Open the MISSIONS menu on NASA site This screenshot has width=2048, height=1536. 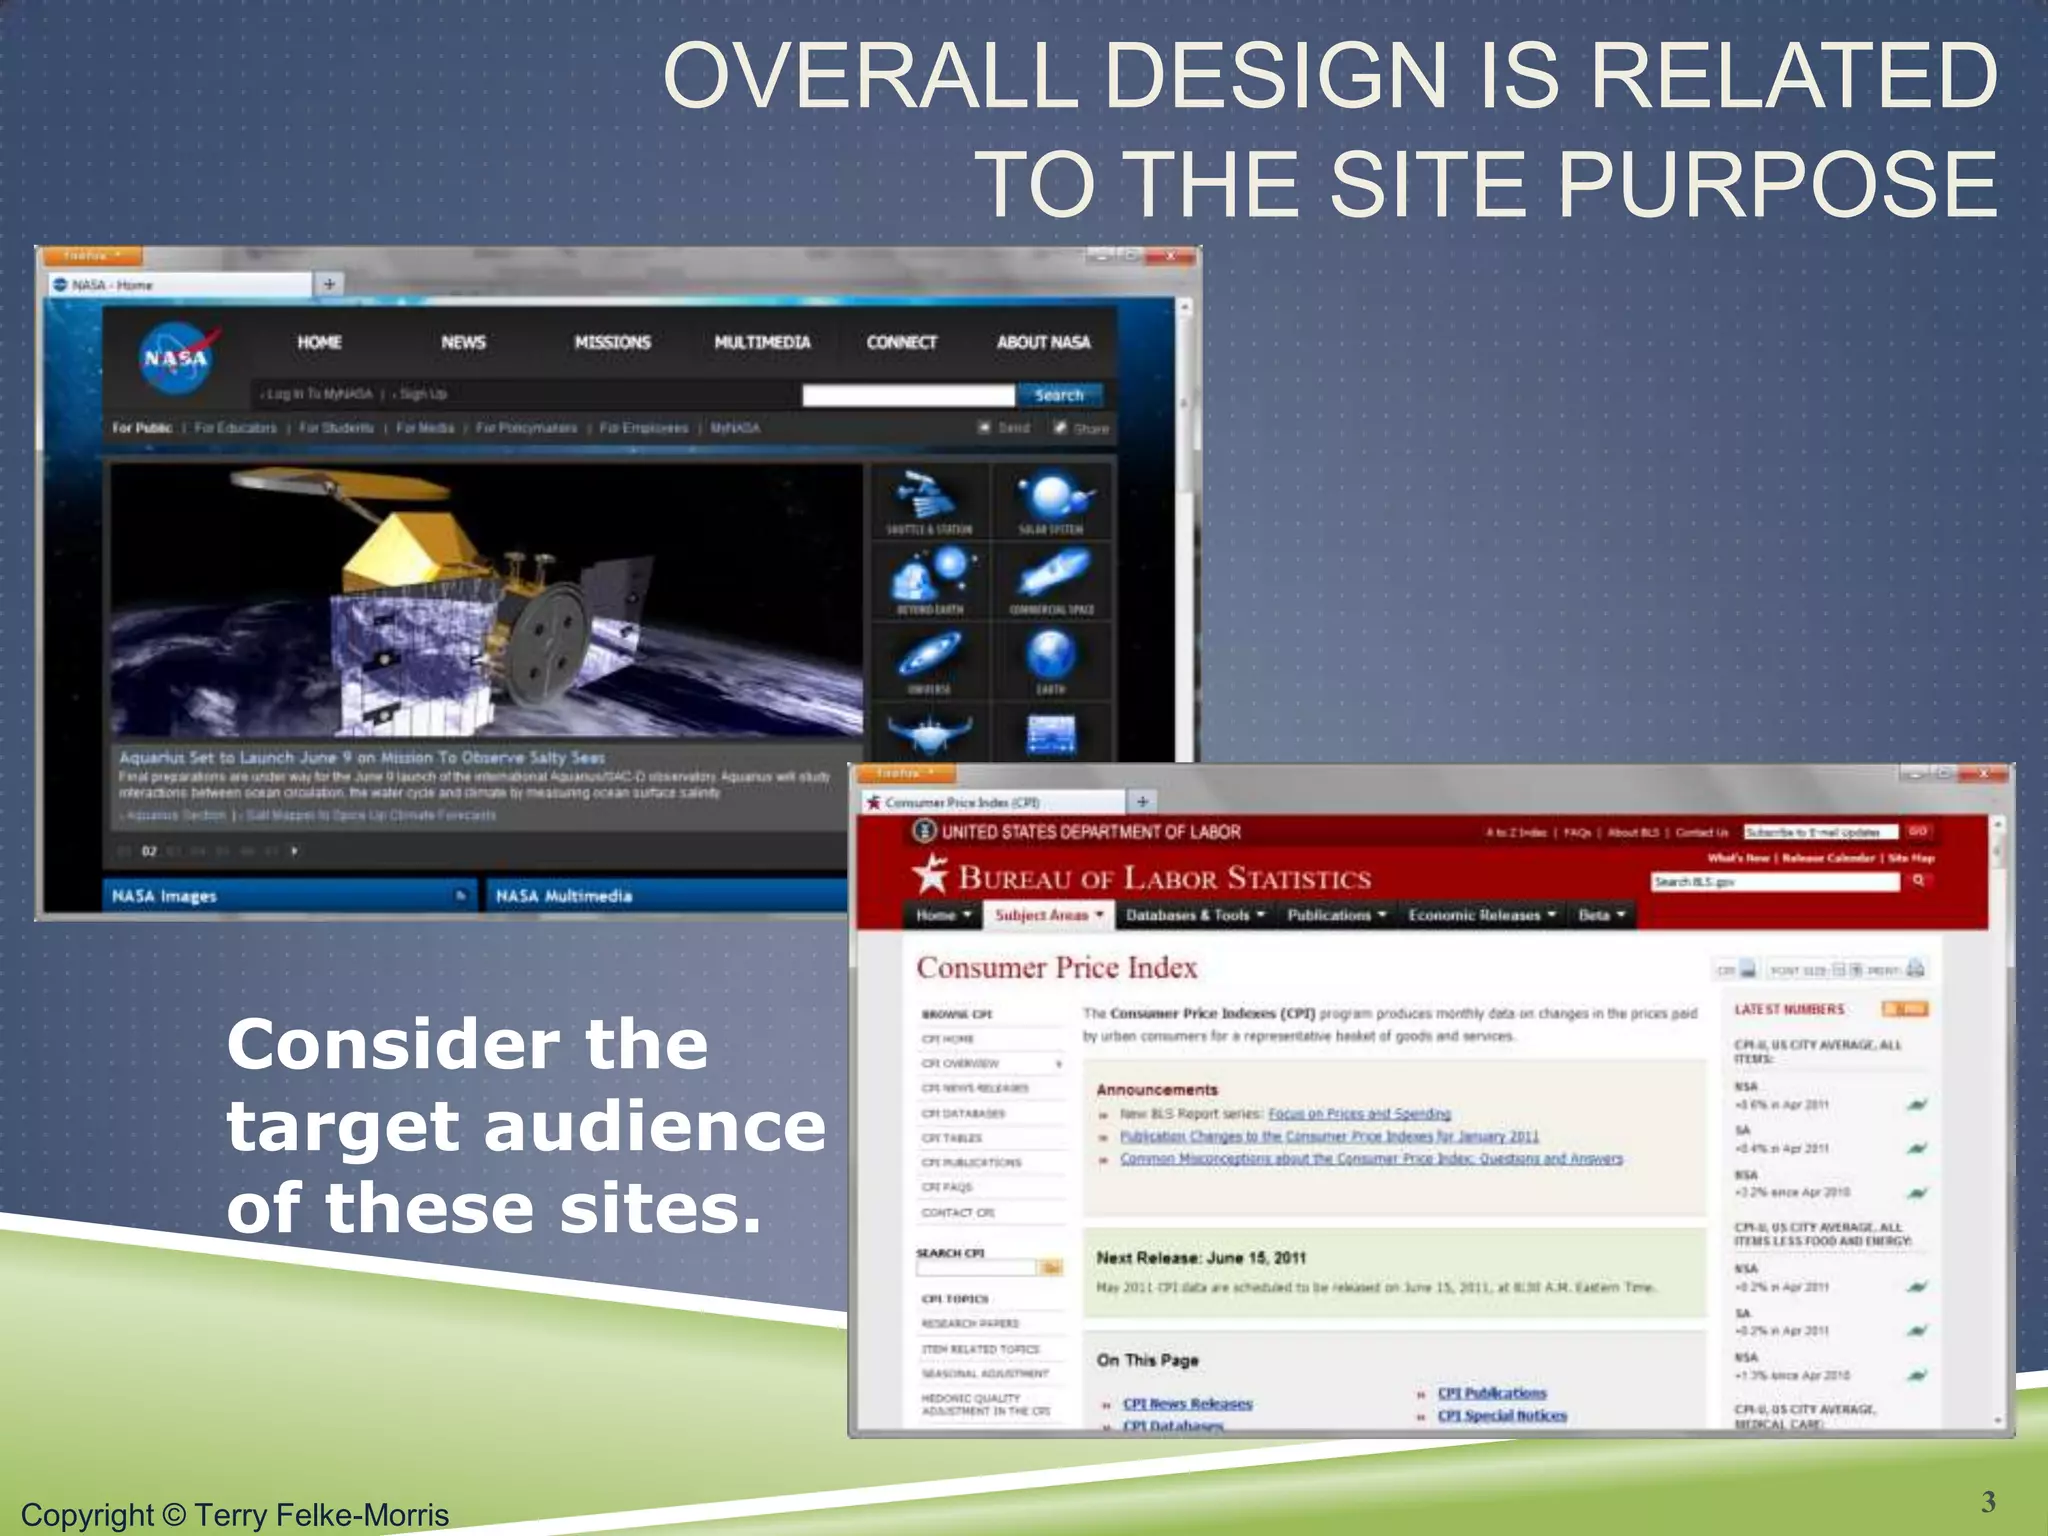point(612,342)
